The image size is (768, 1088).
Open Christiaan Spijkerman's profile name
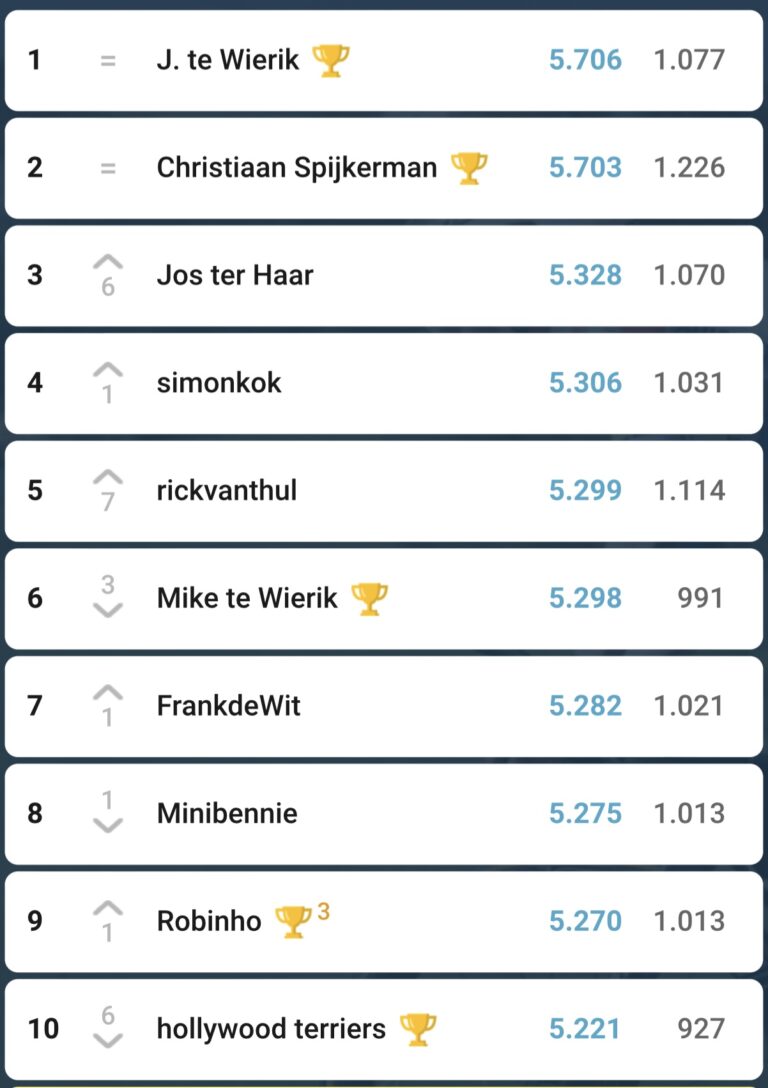pyautogui.click(x=296, y=167)
